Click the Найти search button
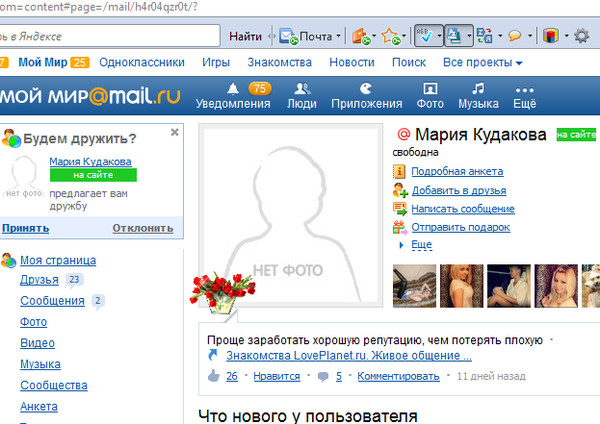 (x=245, y=36)
